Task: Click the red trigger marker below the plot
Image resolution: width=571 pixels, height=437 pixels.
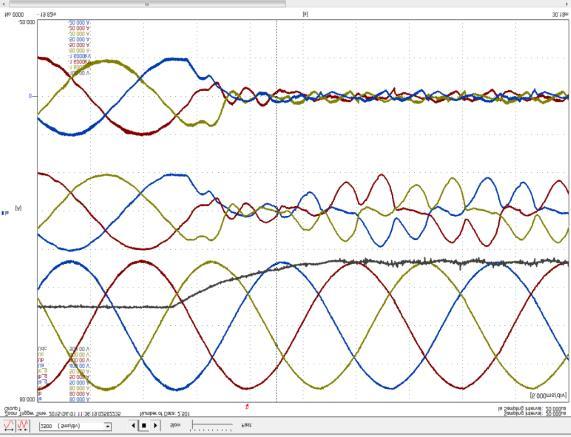Action: 247,406
